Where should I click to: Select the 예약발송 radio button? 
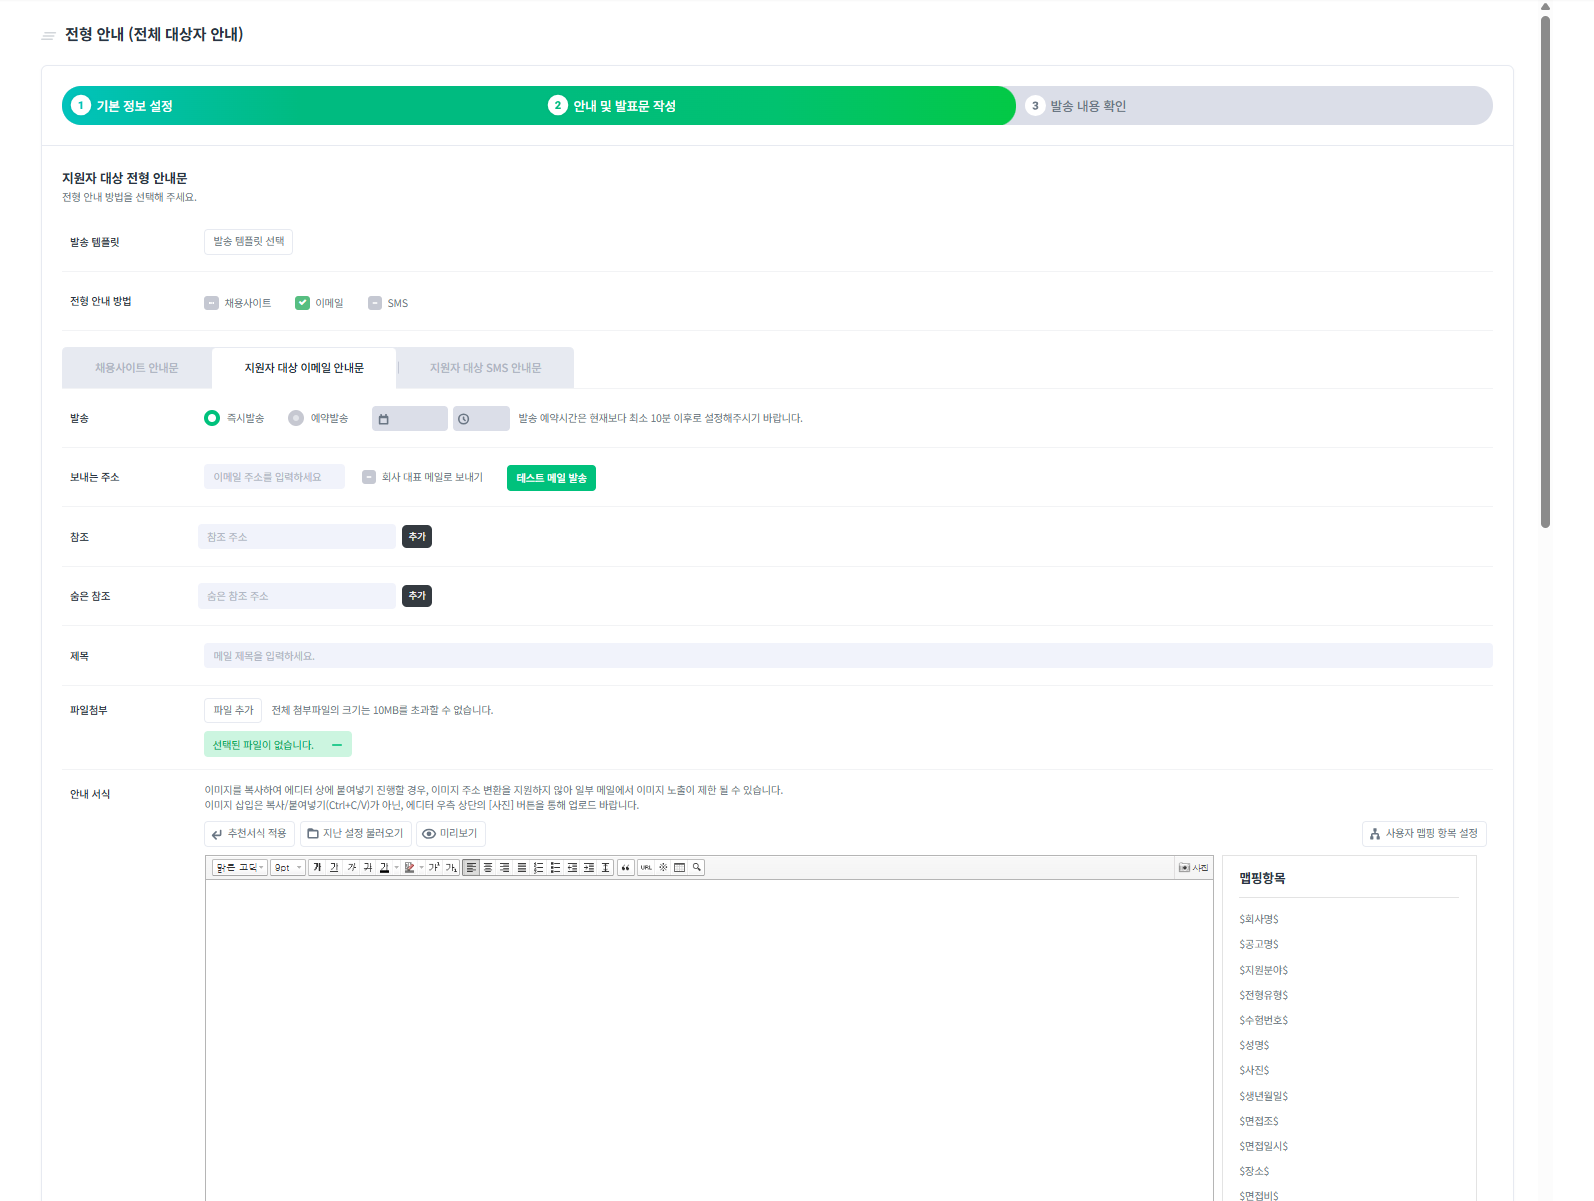pos(296,418)
